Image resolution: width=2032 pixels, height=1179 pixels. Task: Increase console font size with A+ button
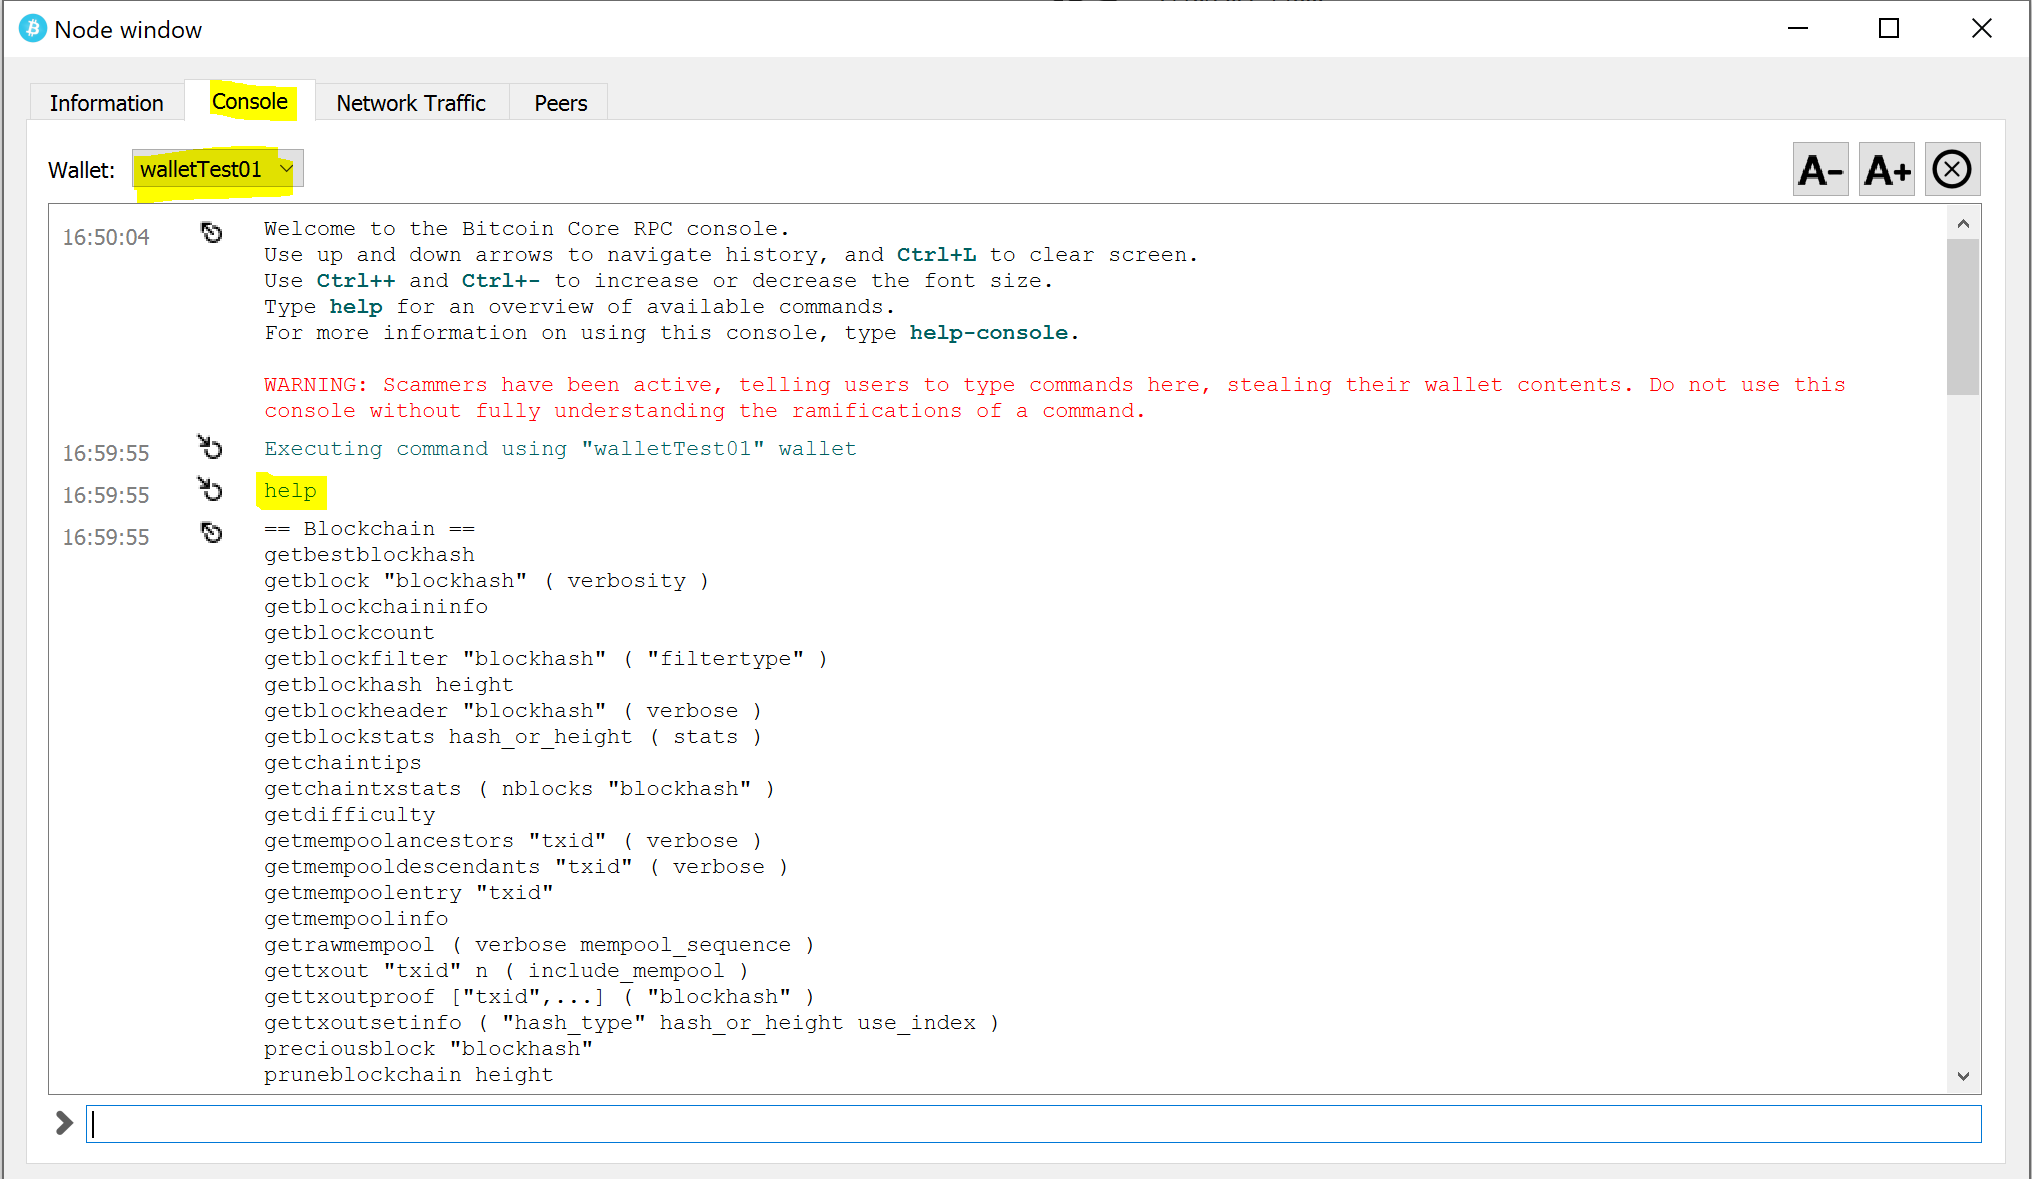click(x=1887, y=170)
